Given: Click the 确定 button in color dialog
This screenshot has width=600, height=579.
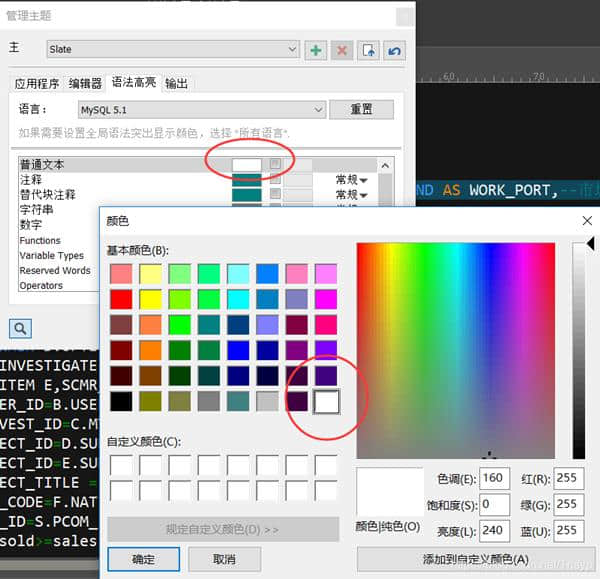Looking at the screenshot, I should pyautogui.click(x=143, y=559).
